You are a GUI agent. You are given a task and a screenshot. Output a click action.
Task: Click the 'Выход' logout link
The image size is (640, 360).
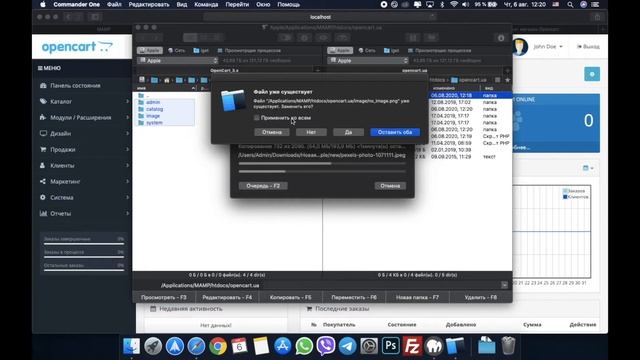click(588, 47)
